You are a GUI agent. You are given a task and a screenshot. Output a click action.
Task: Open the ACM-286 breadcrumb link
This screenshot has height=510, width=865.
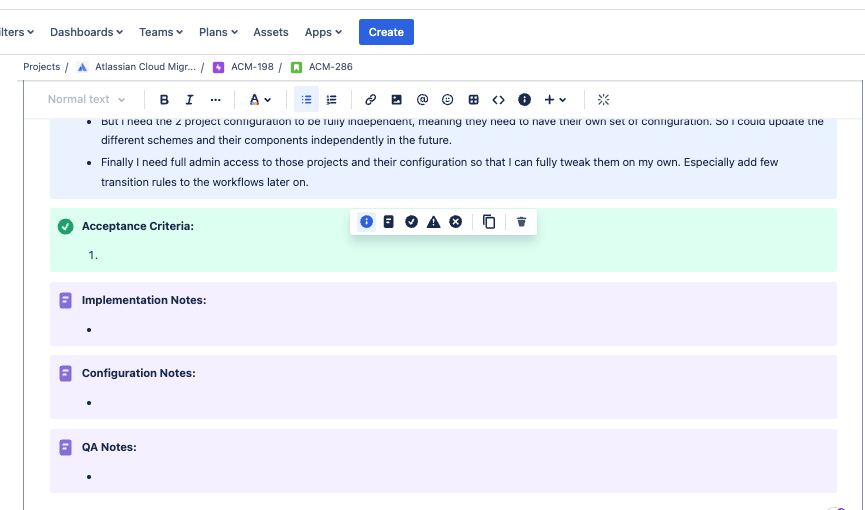coord(330,67)
